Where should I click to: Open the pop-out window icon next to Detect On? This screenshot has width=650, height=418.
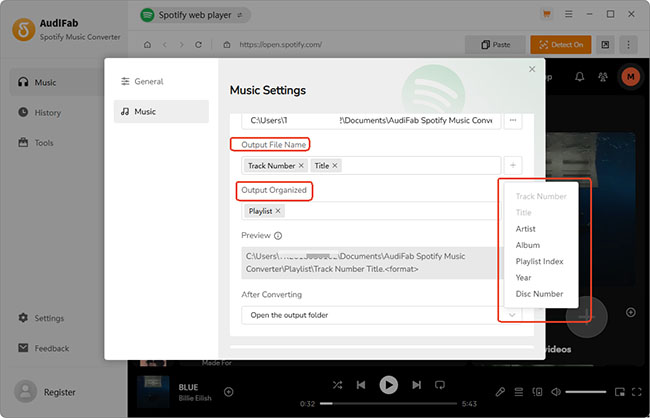pyautogui.click(x=605, y=45)
